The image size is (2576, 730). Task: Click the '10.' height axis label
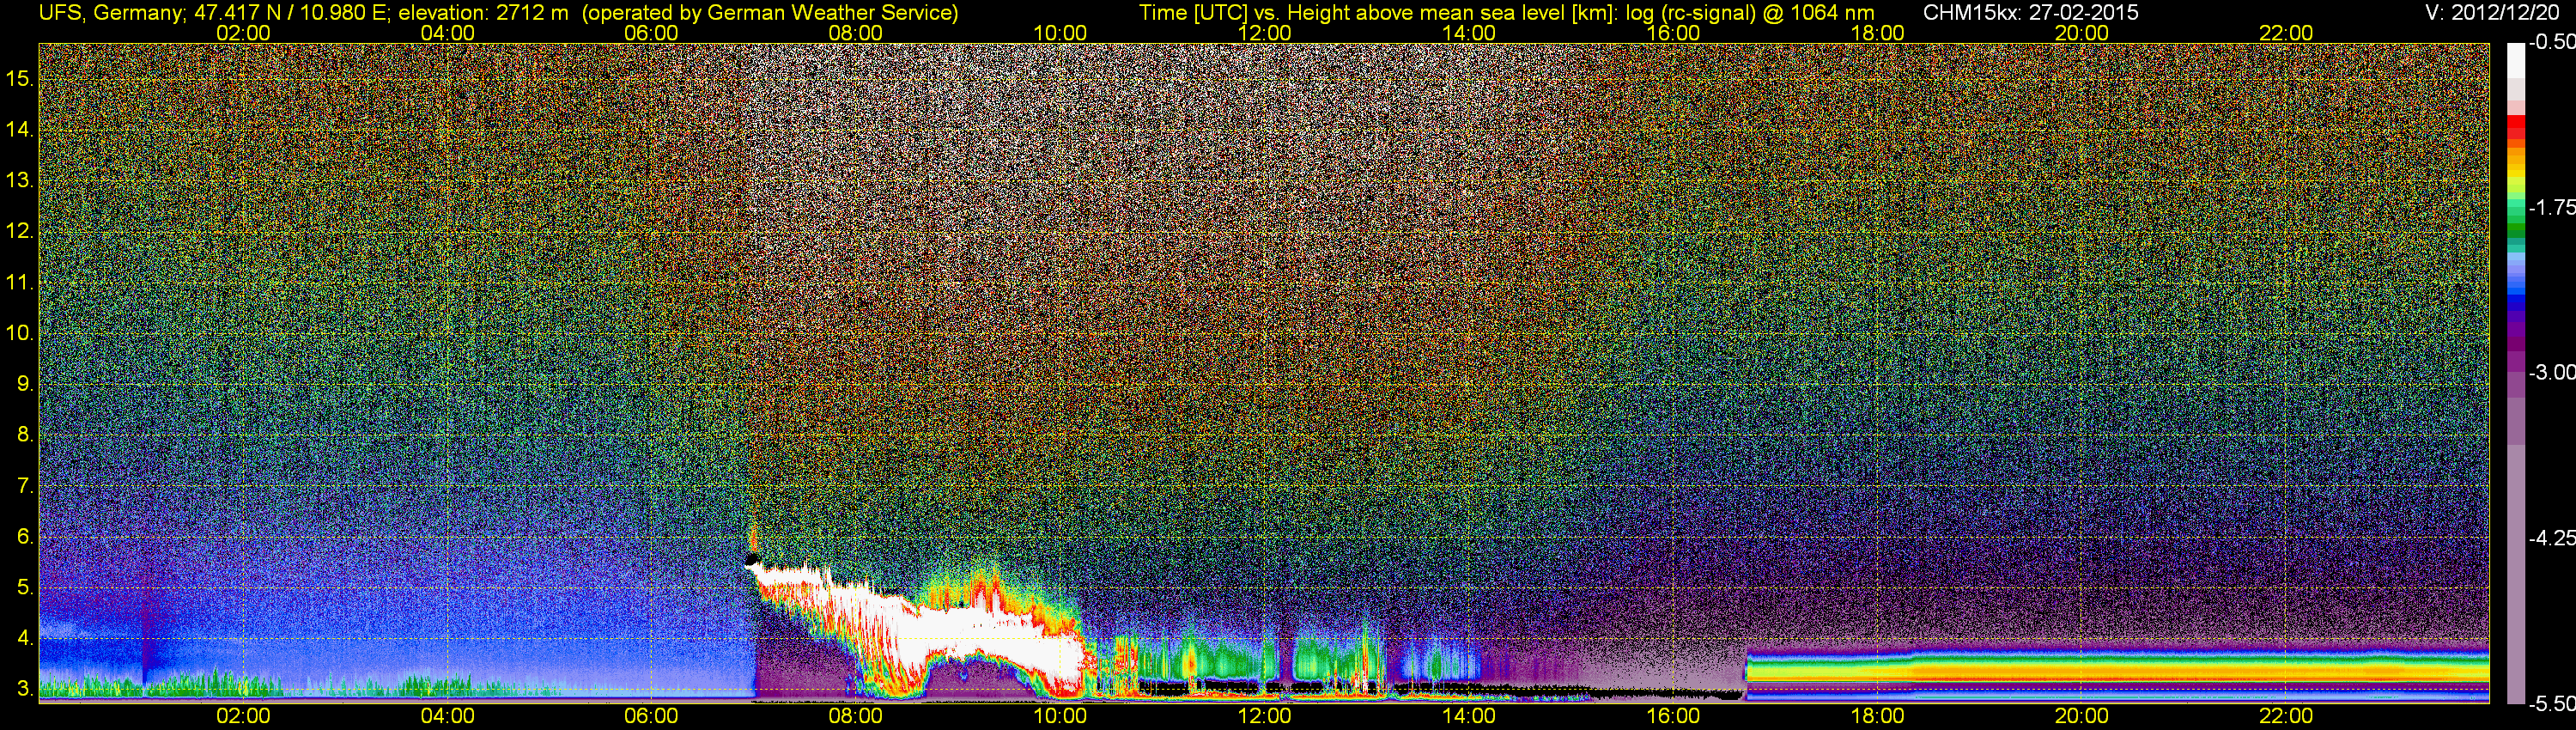point(19,332)
